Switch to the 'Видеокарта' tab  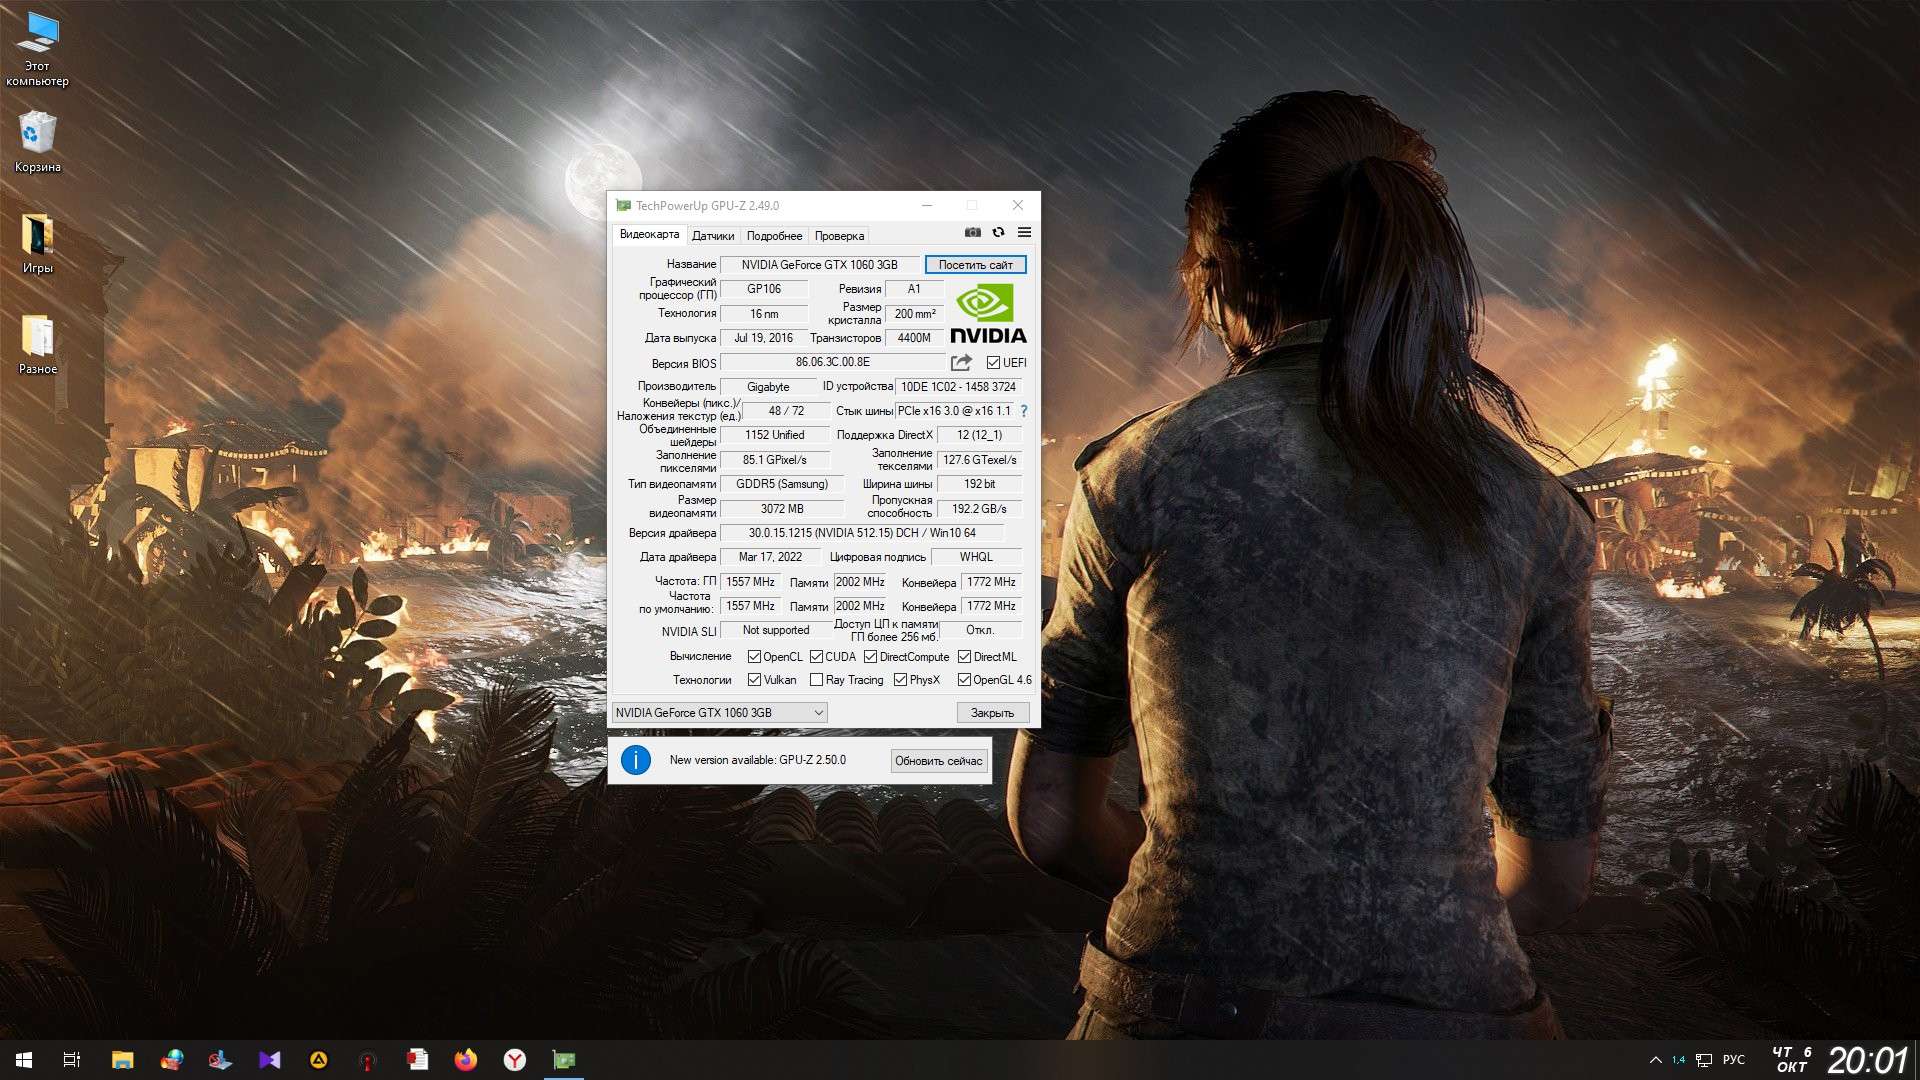coord(649,235)
